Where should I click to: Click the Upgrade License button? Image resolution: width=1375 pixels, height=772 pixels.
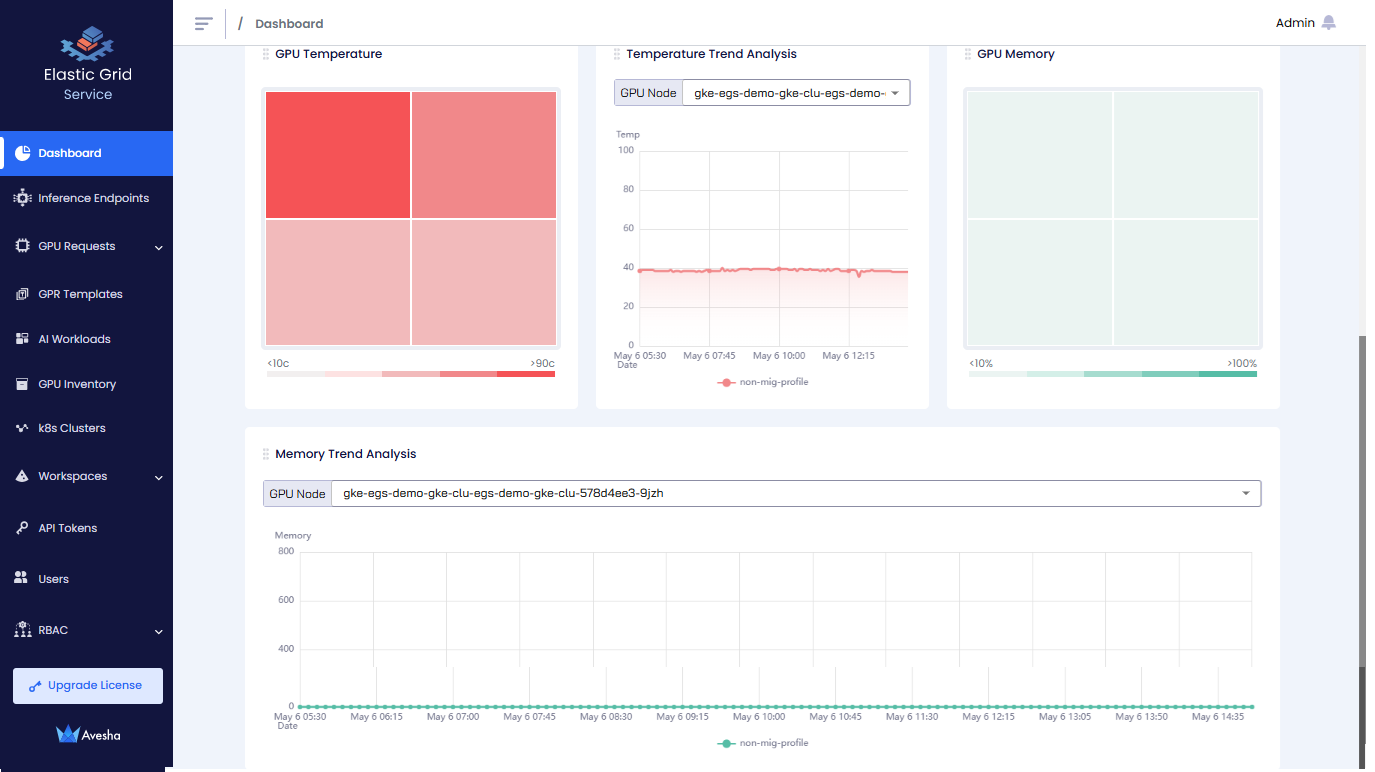tap(87, 686)
